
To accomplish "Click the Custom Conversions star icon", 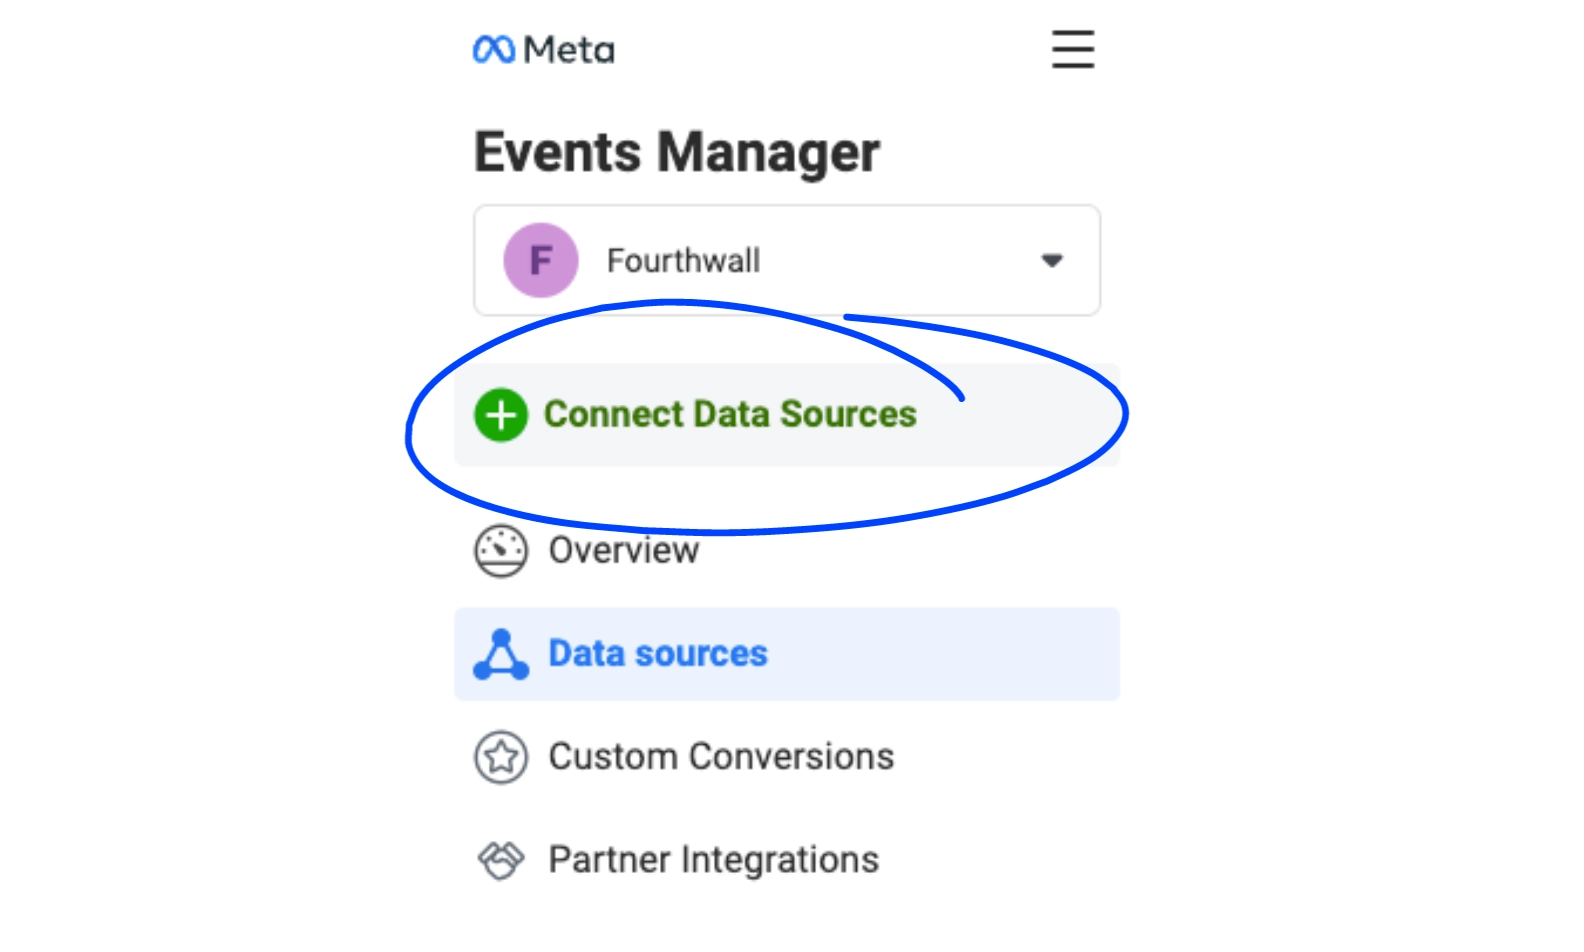I will 501,757.
